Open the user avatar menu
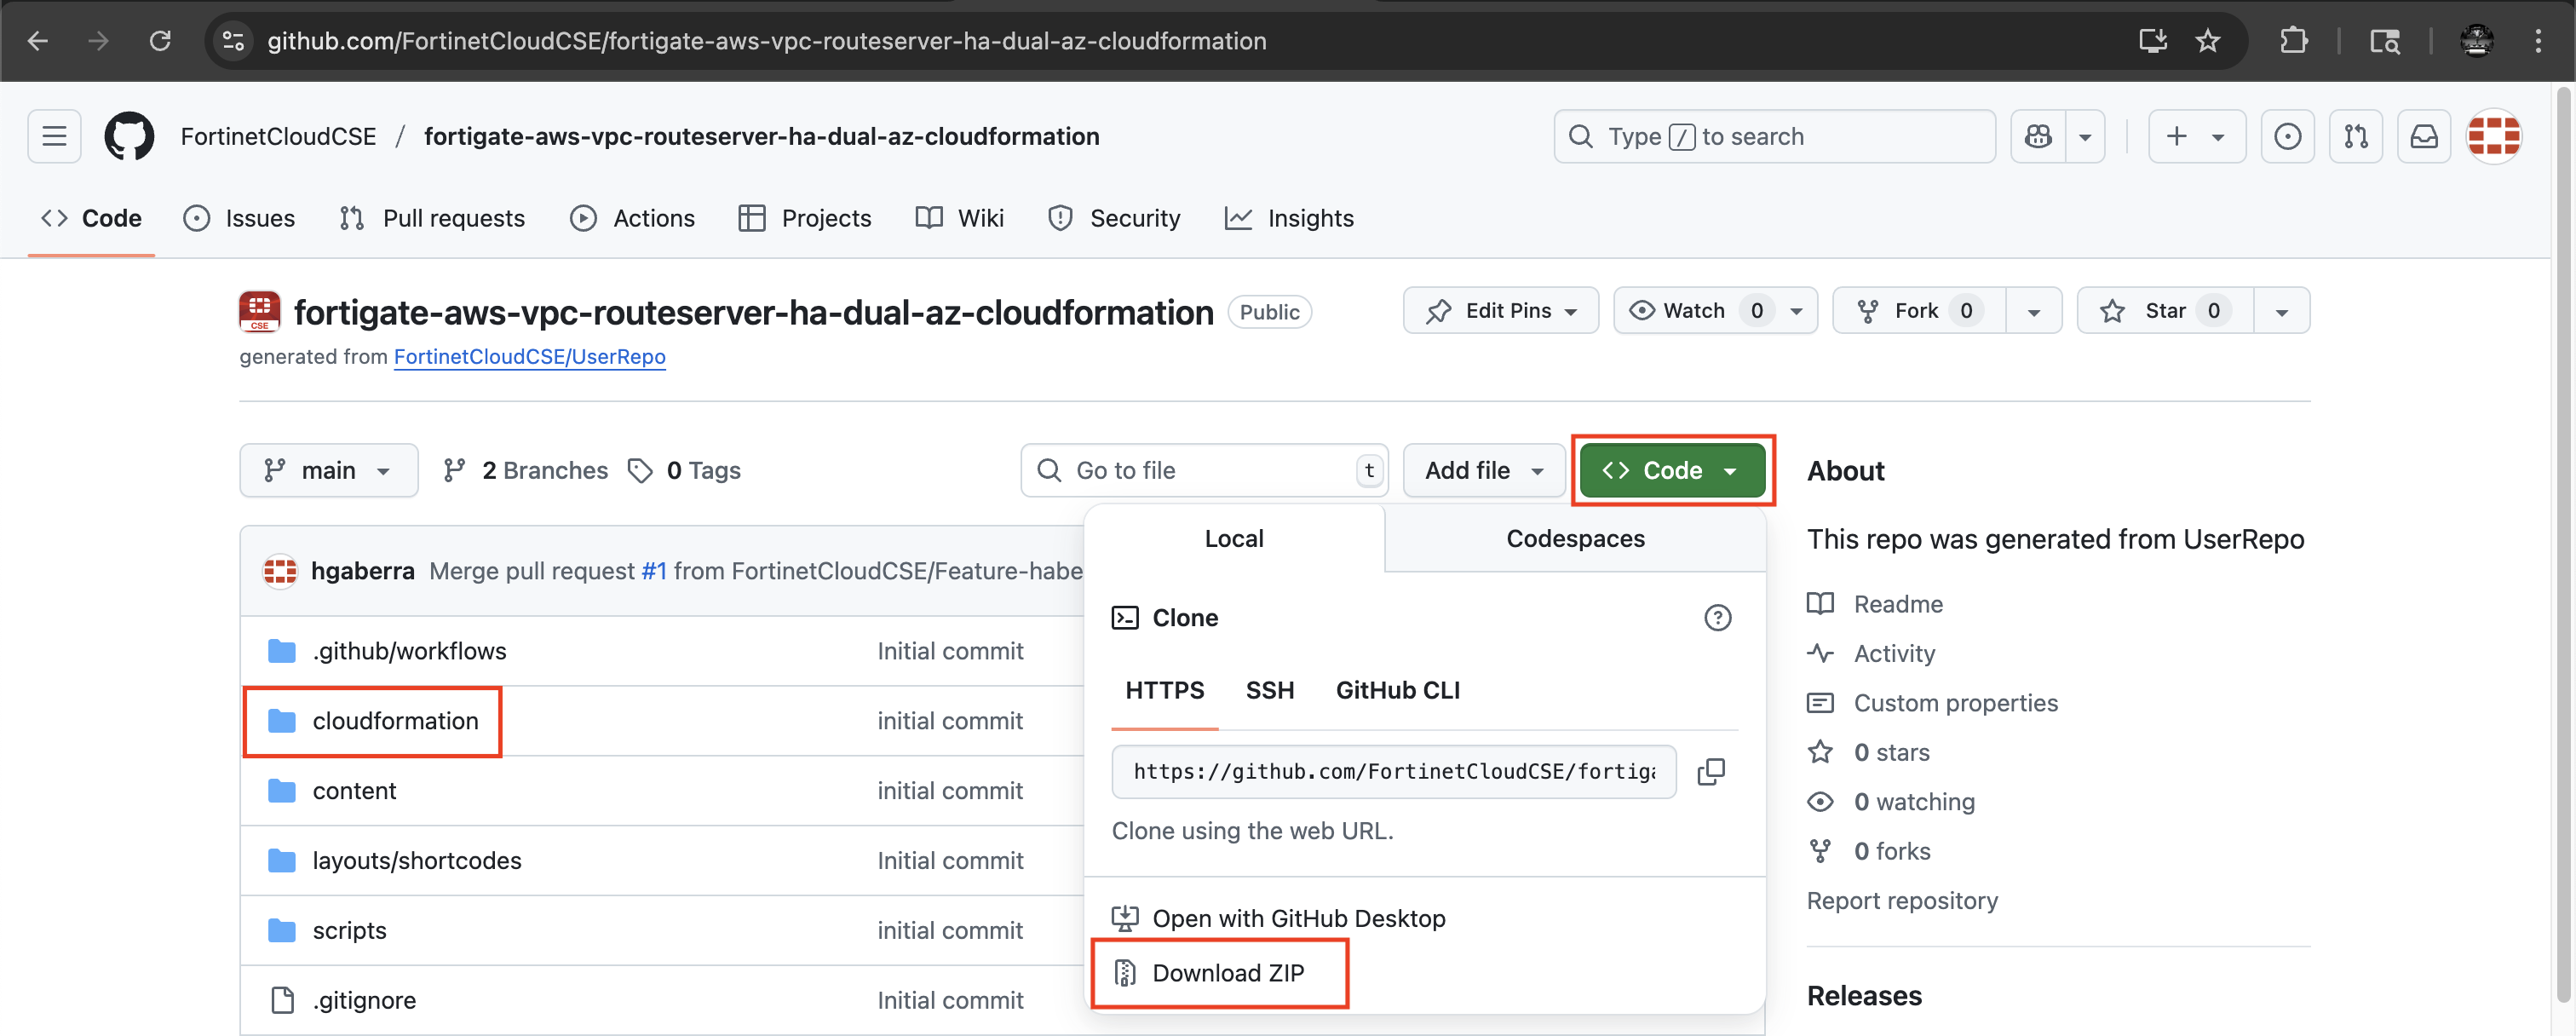The image size is (2576, 1036). [2493, 136]
